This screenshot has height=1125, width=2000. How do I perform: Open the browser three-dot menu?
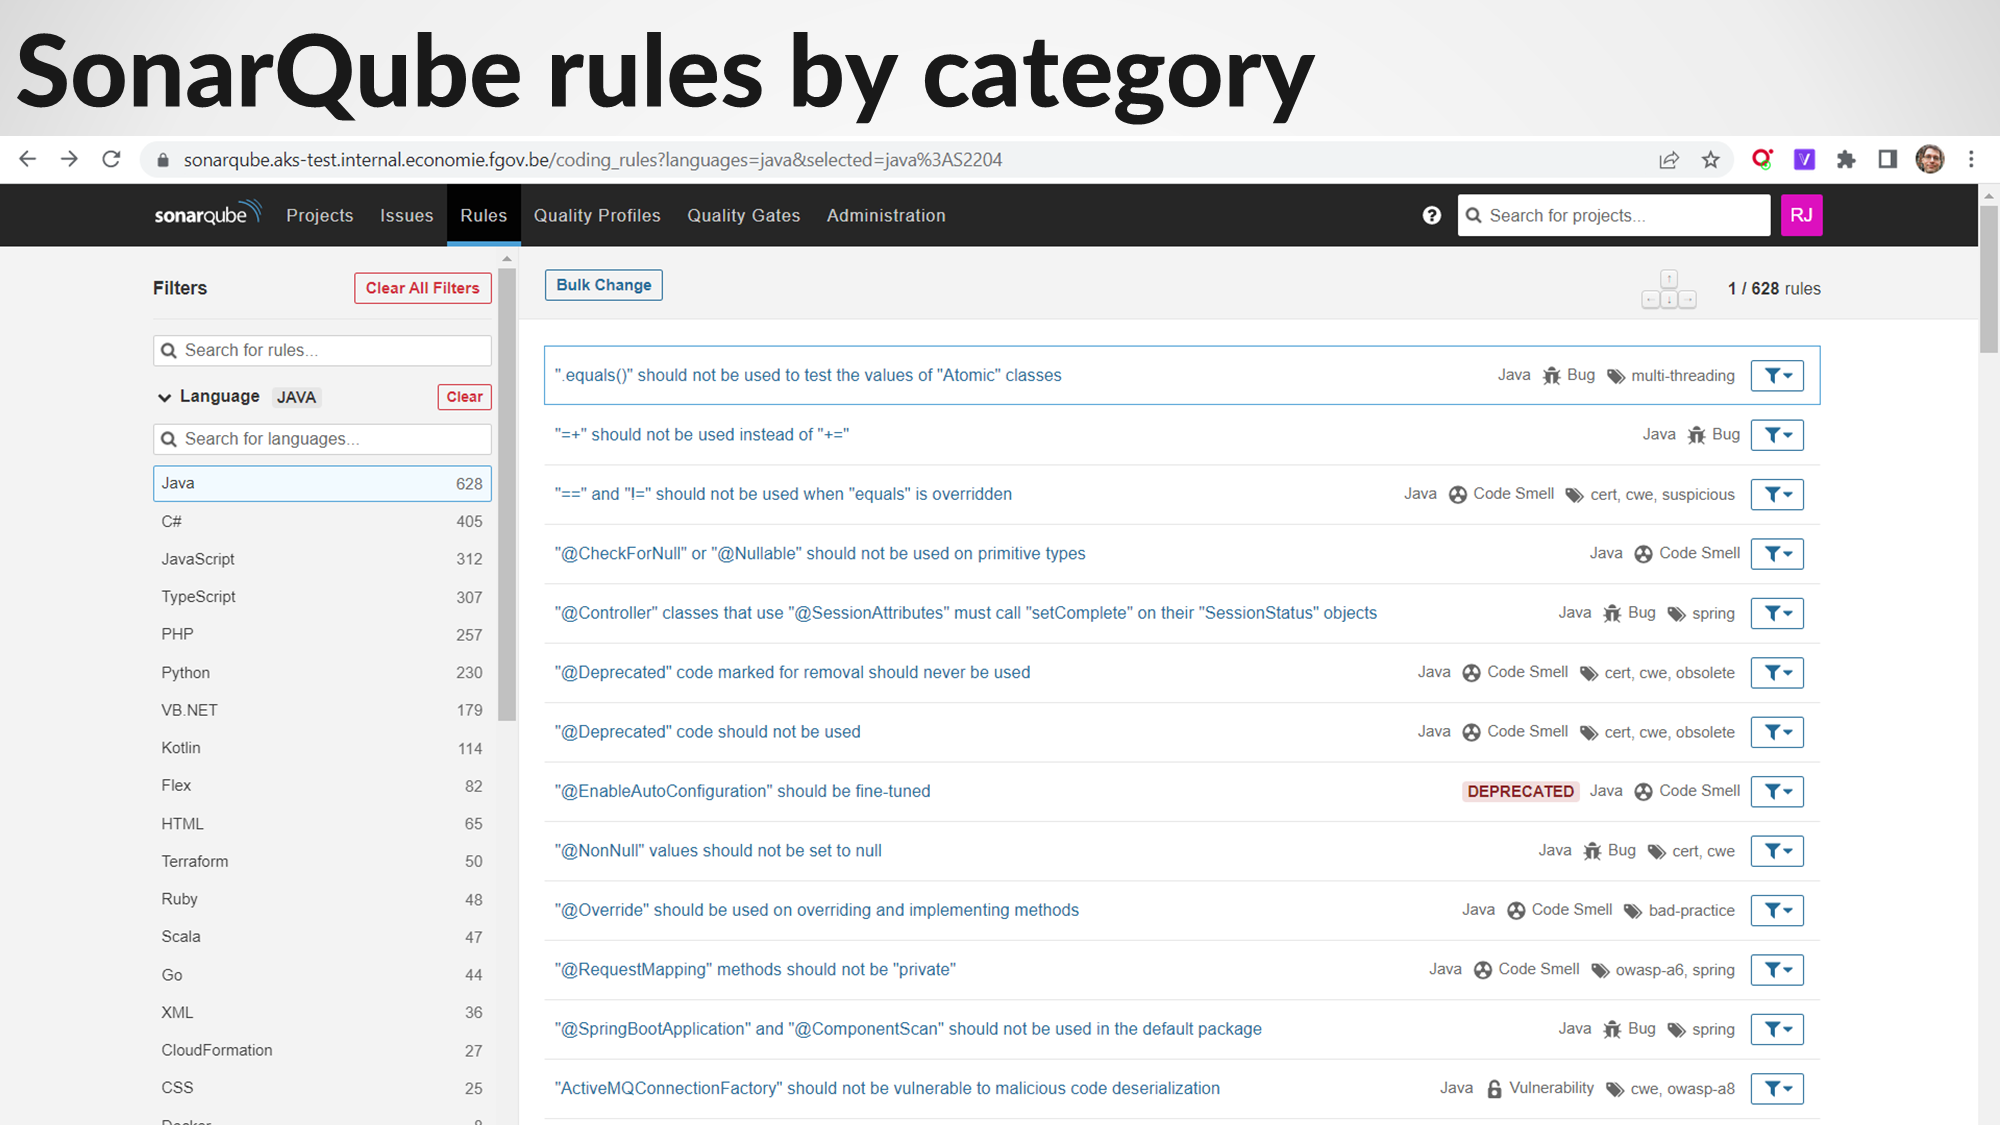click(1971, 160)
